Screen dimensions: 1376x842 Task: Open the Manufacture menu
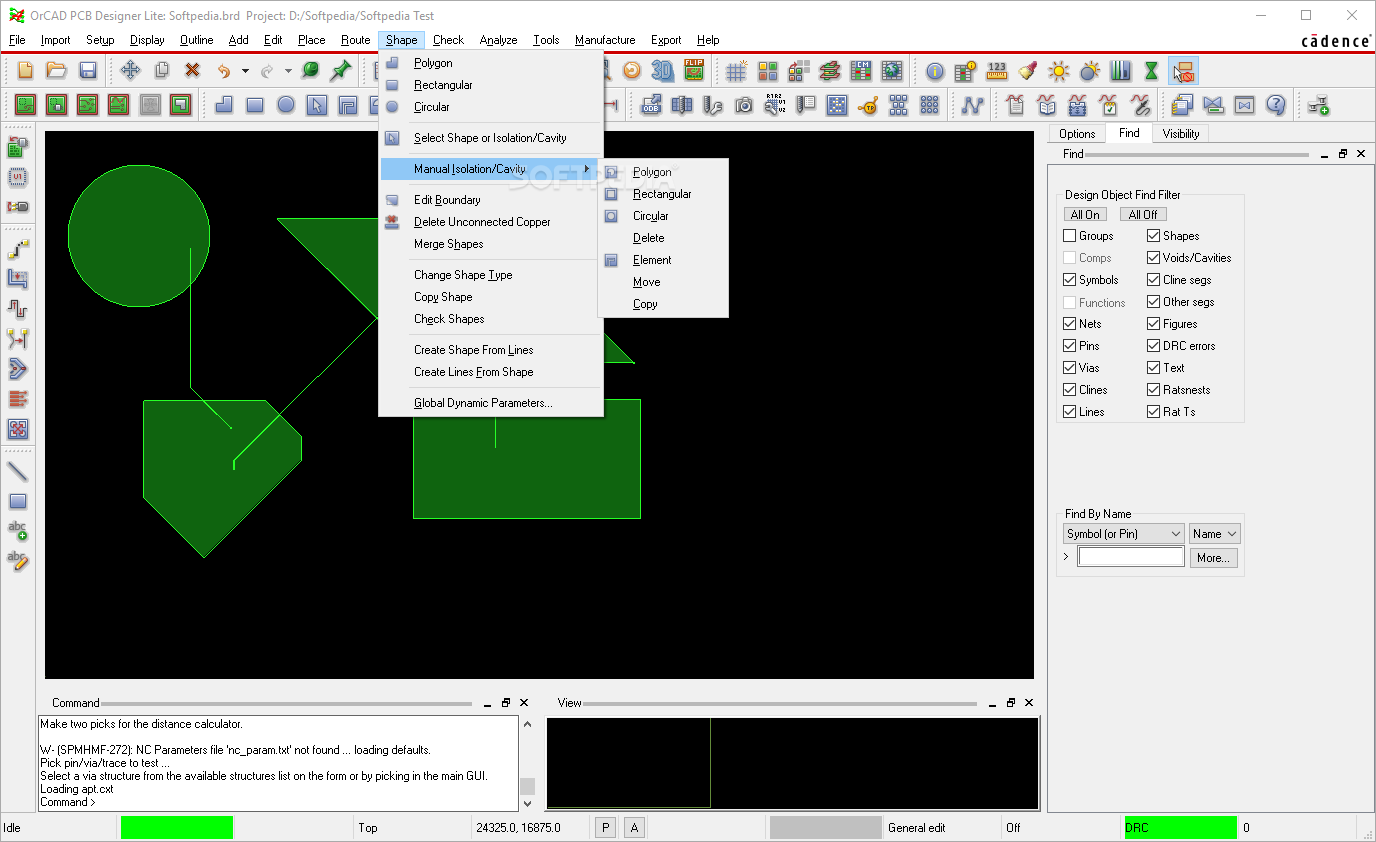(605, 40)
